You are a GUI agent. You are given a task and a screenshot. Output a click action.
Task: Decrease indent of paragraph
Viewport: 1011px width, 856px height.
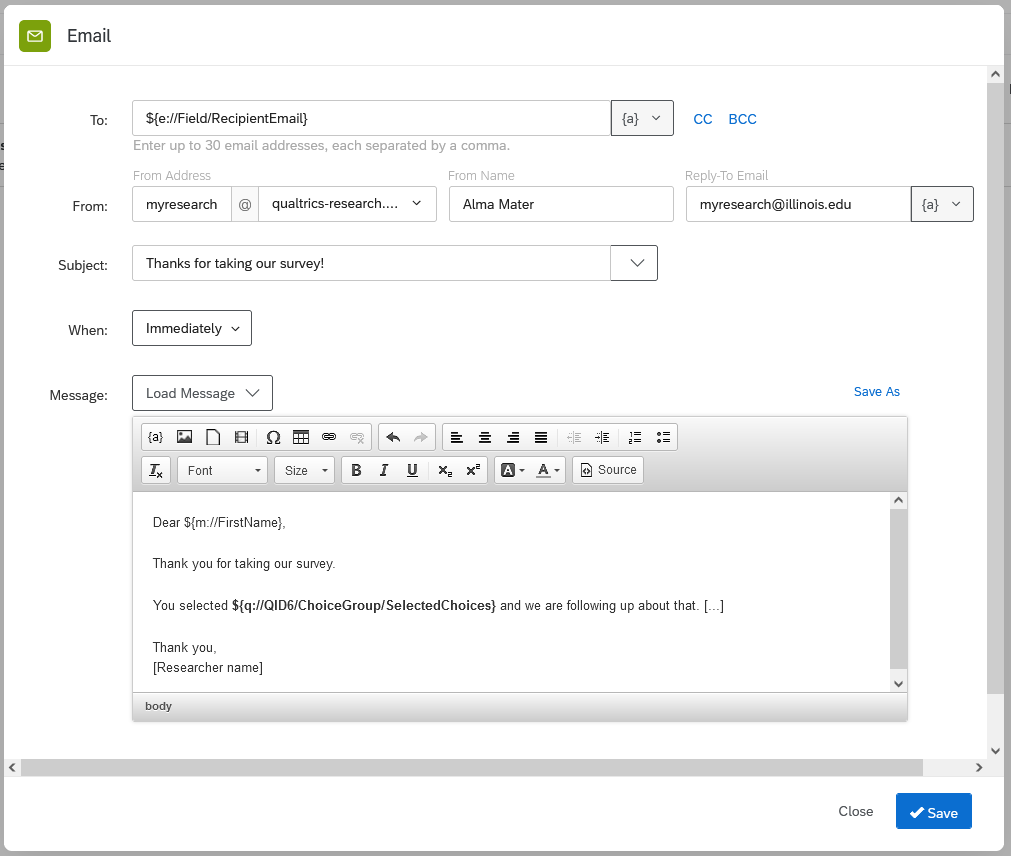click(x=574, y=437)
